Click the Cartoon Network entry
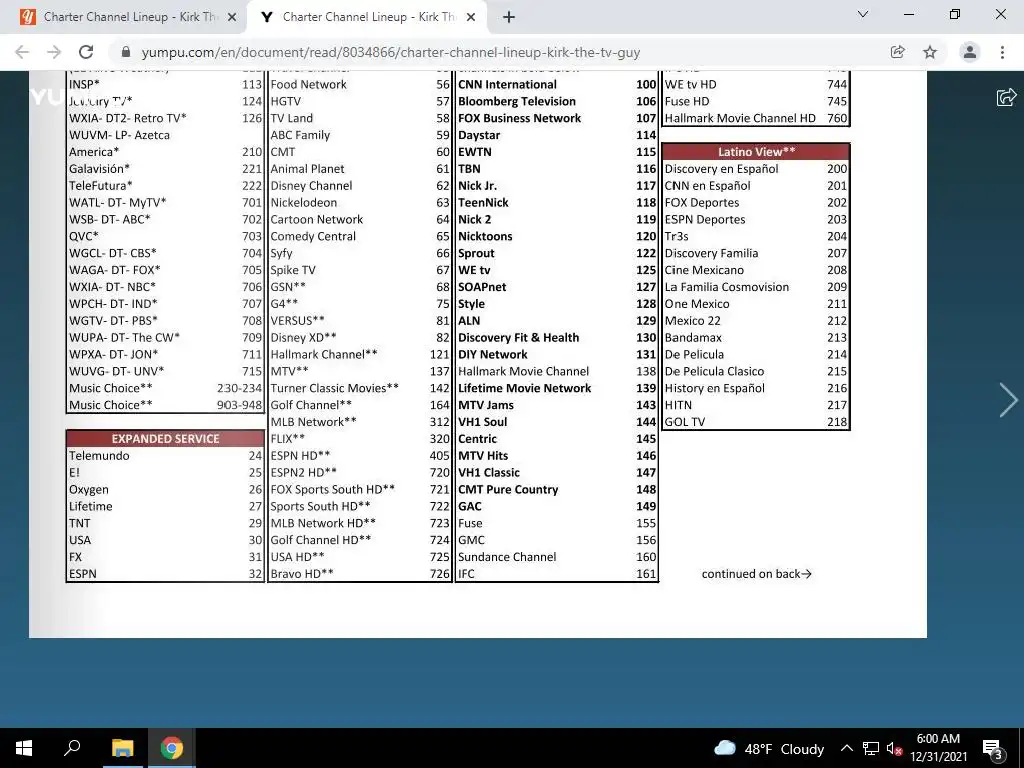The image size is (1024, 768). tap(360, 219)
